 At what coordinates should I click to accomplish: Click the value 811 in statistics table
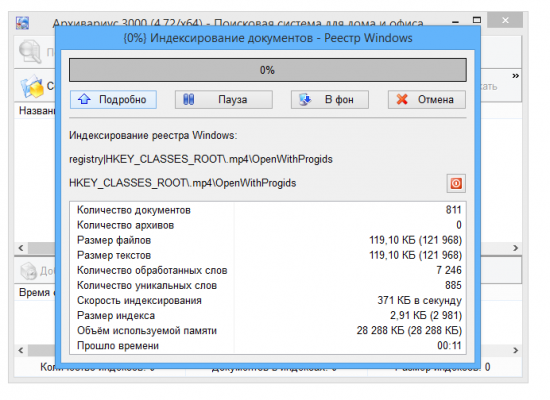click(453, 210)
